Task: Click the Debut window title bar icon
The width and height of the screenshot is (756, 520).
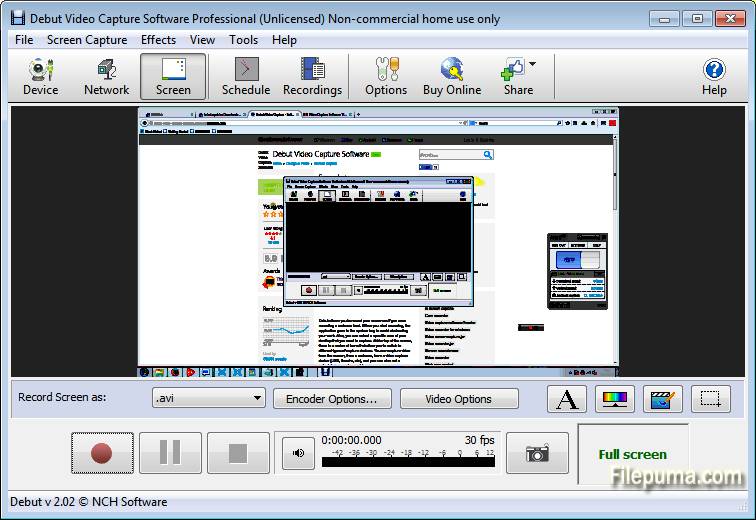Action: coord(18,18)
